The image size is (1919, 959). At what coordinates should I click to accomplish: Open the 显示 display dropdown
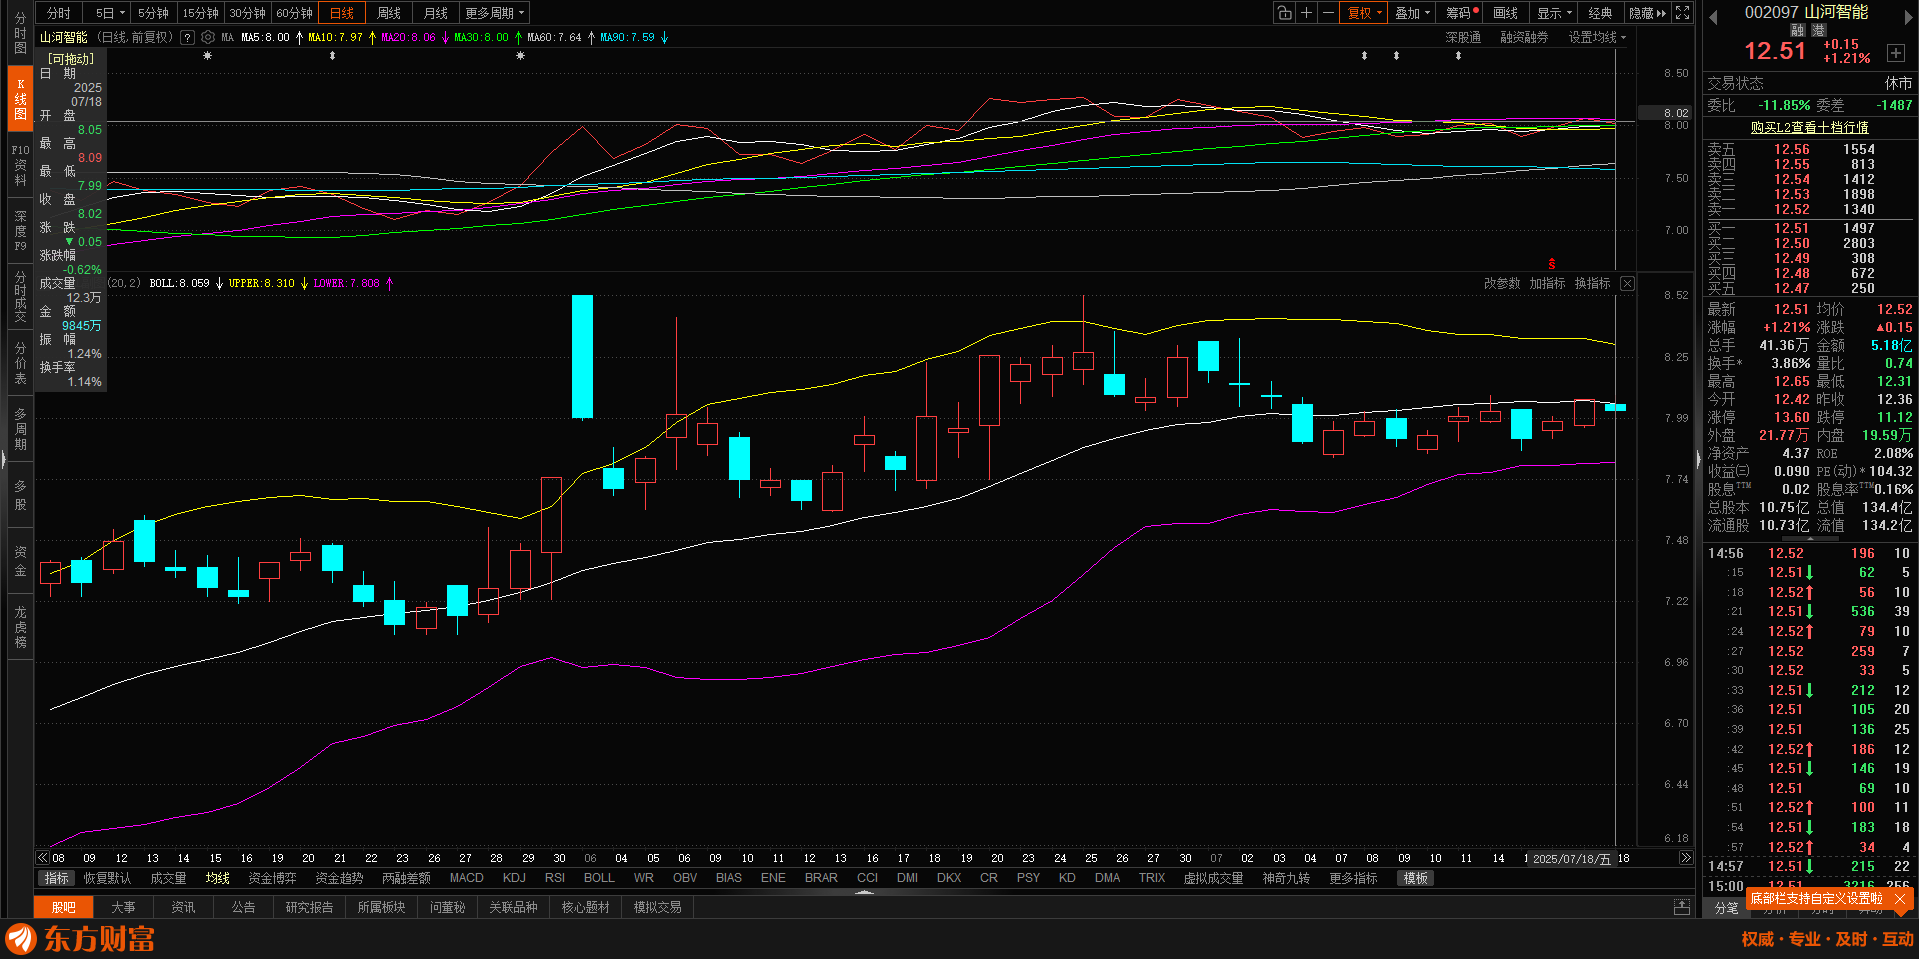point(1554,13)
